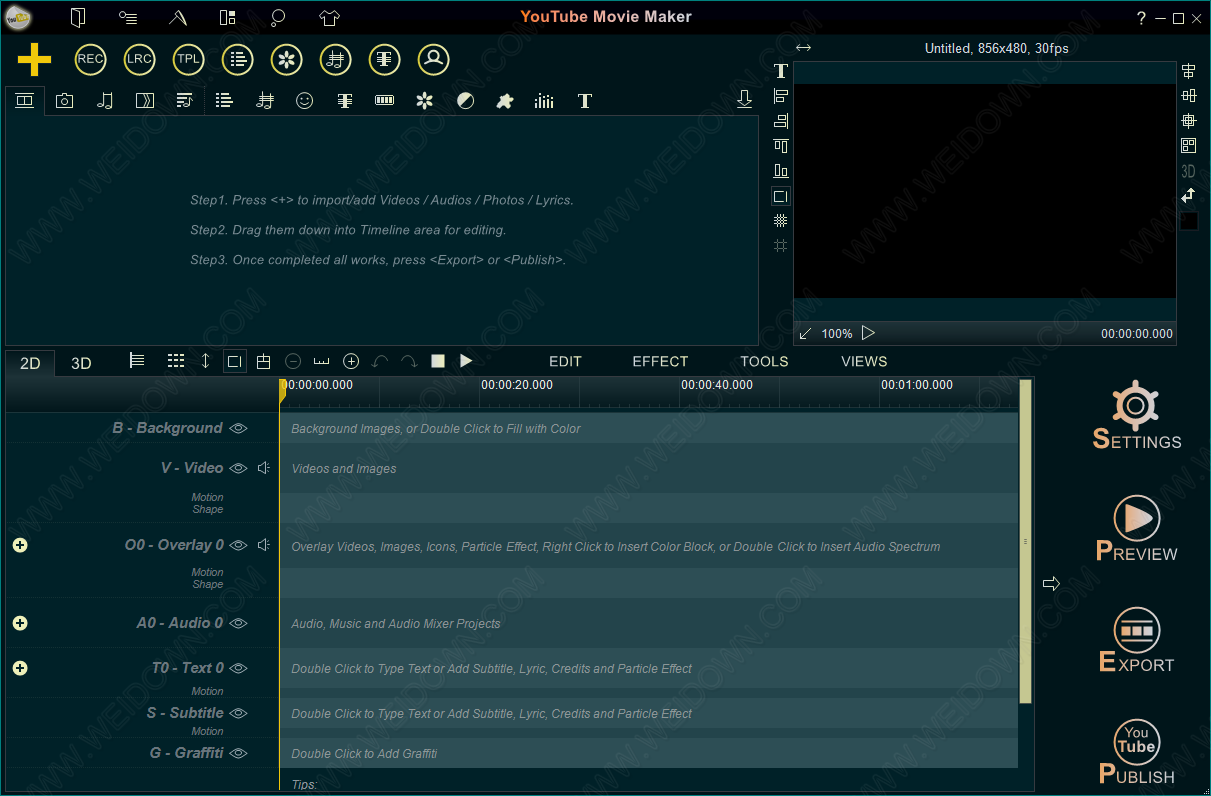This screenshot has height=796, width=1211.
Task: Mute the V - Video track speaker
Action: tap(264, 468)
